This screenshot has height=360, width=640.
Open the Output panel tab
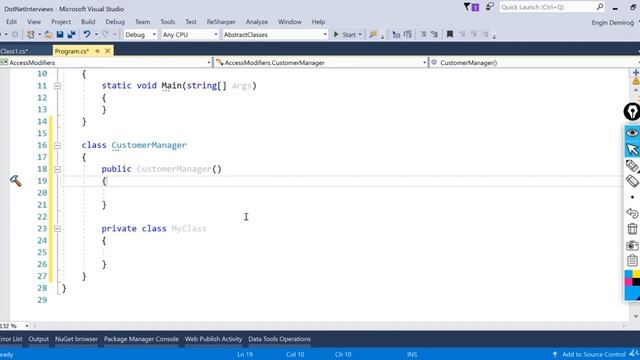click(x=38, y=339)
